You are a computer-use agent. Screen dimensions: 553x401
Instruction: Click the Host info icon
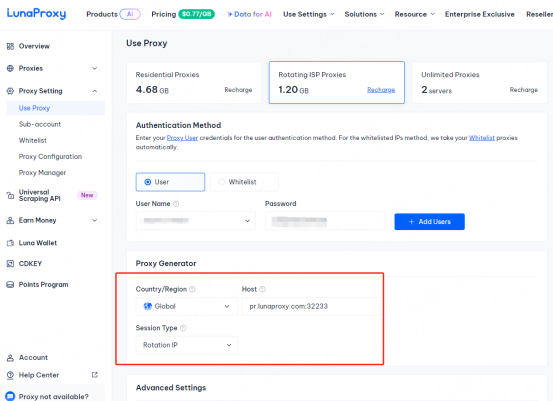click(x=262, y=289)
